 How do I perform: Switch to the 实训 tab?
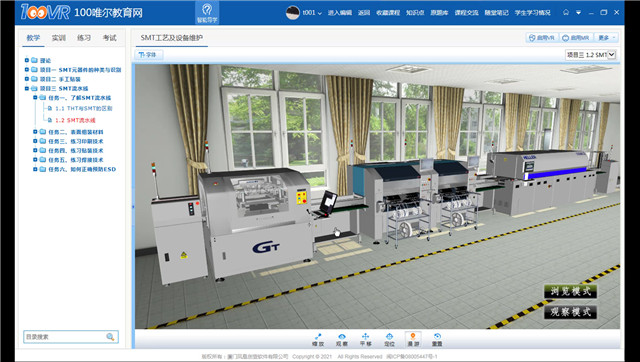(58, 38)
